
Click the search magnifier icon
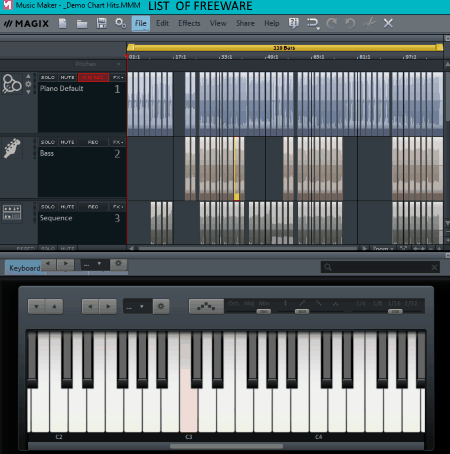coord(328,267)
